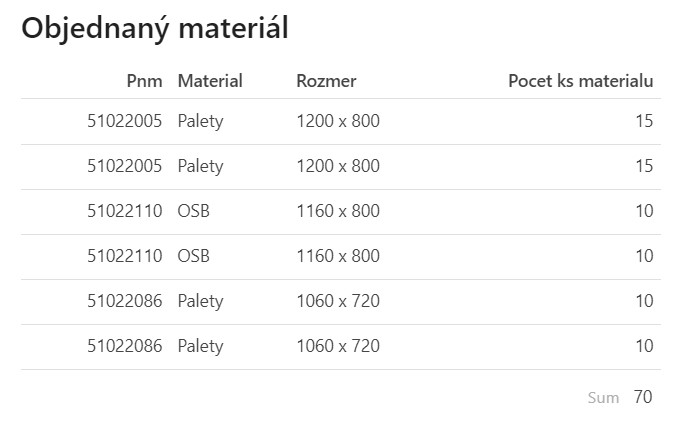
Task: Click 1160 x 800 in the second OSB row
Action: (x=338, y=256)
